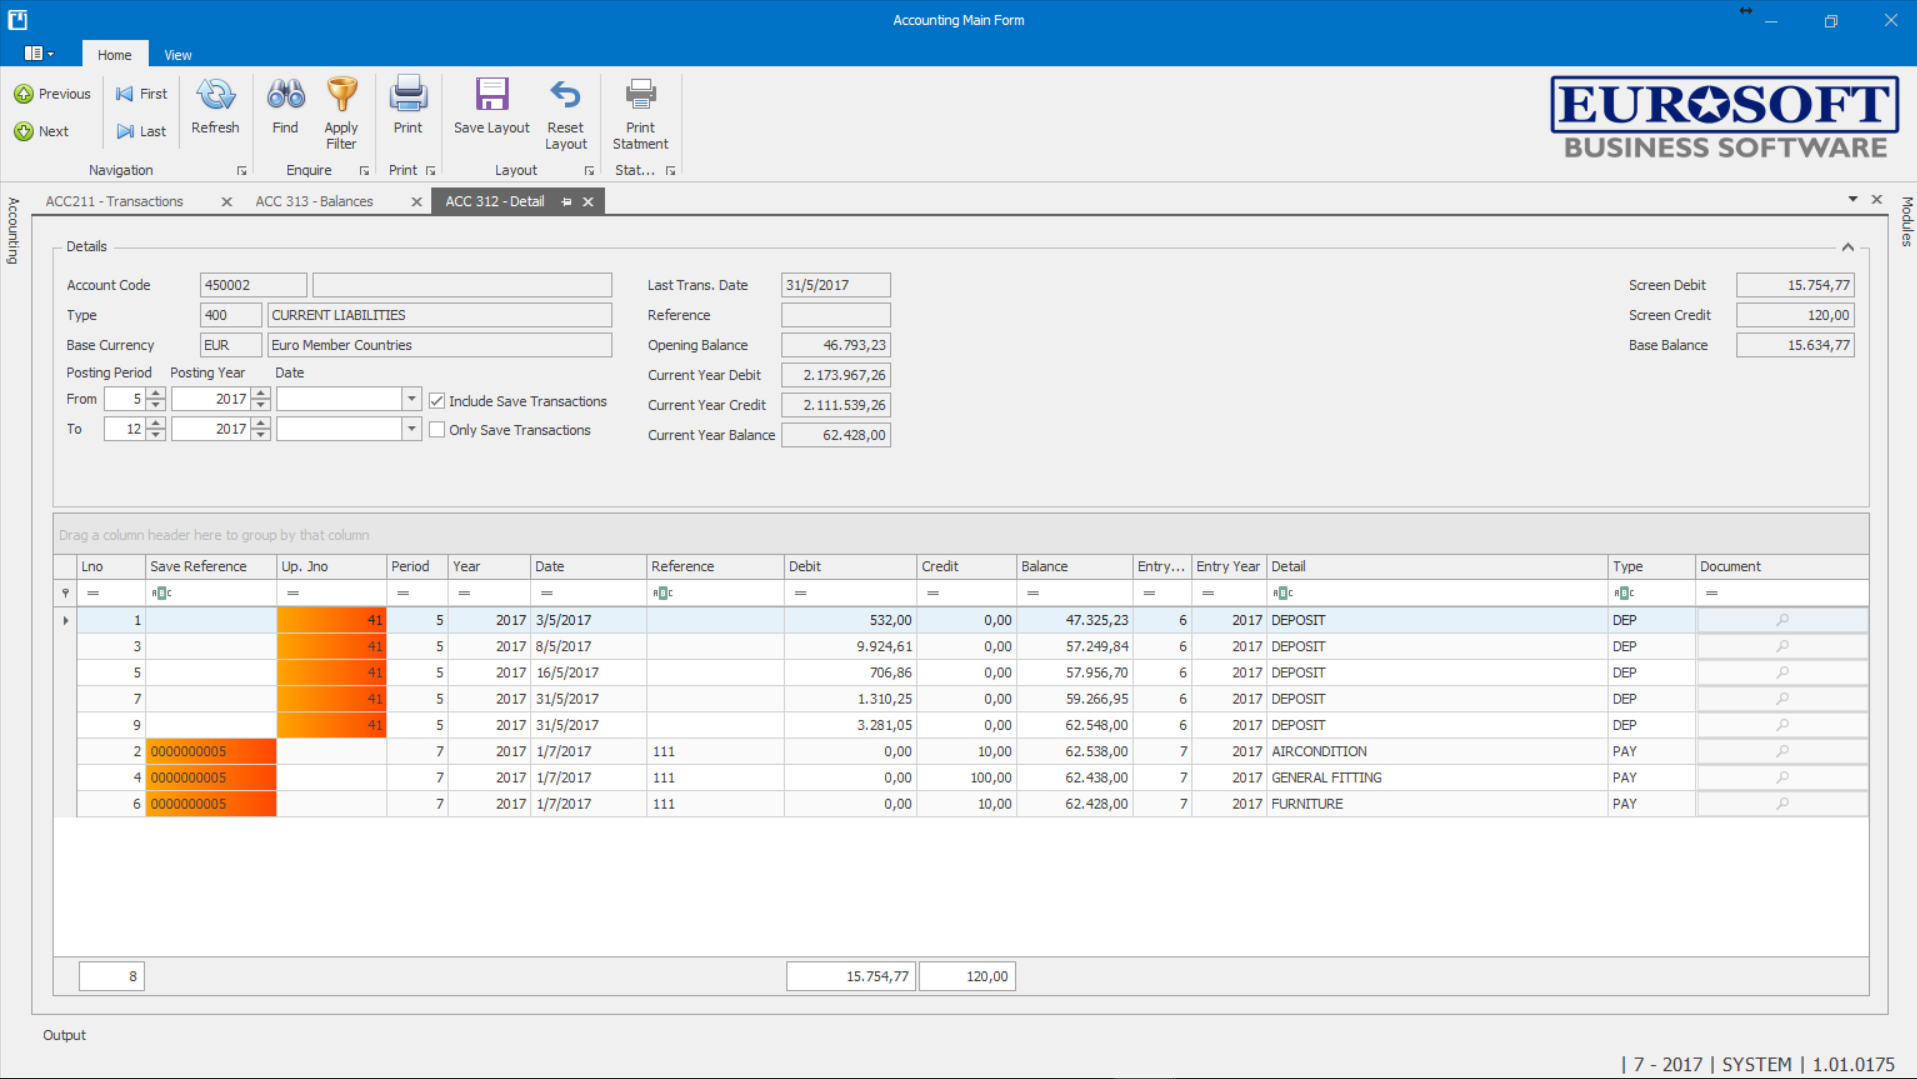Increase the From posting period spinner
1917x1079 pixels.
[x=156, y=393]
